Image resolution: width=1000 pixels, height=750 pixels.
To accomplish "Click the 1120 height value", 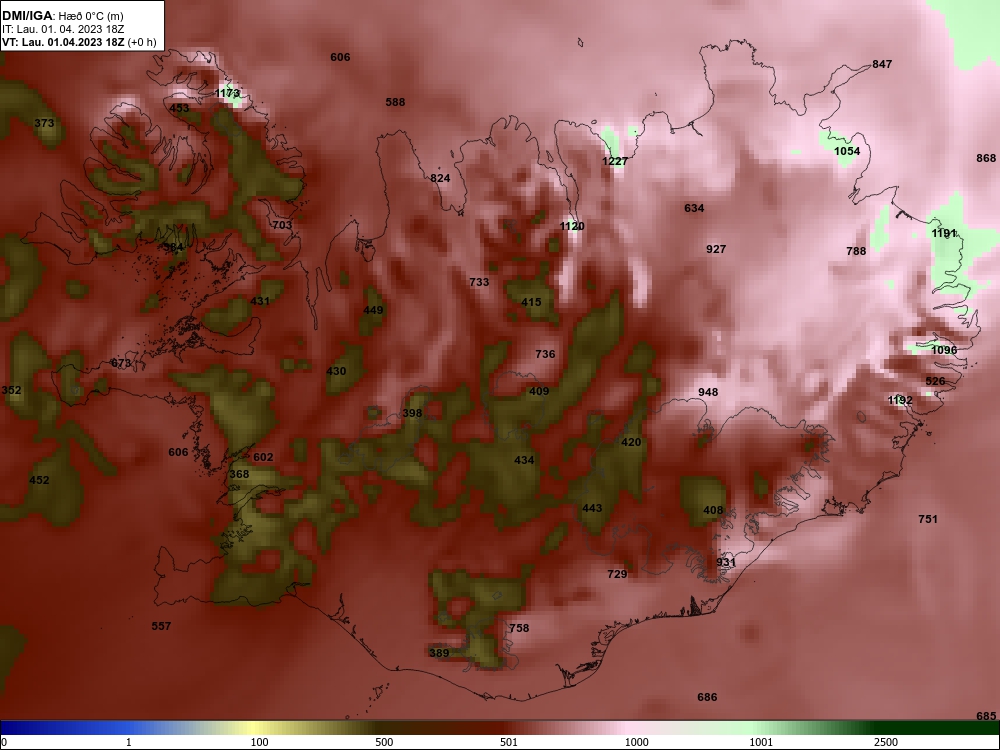I will point(572,226).
